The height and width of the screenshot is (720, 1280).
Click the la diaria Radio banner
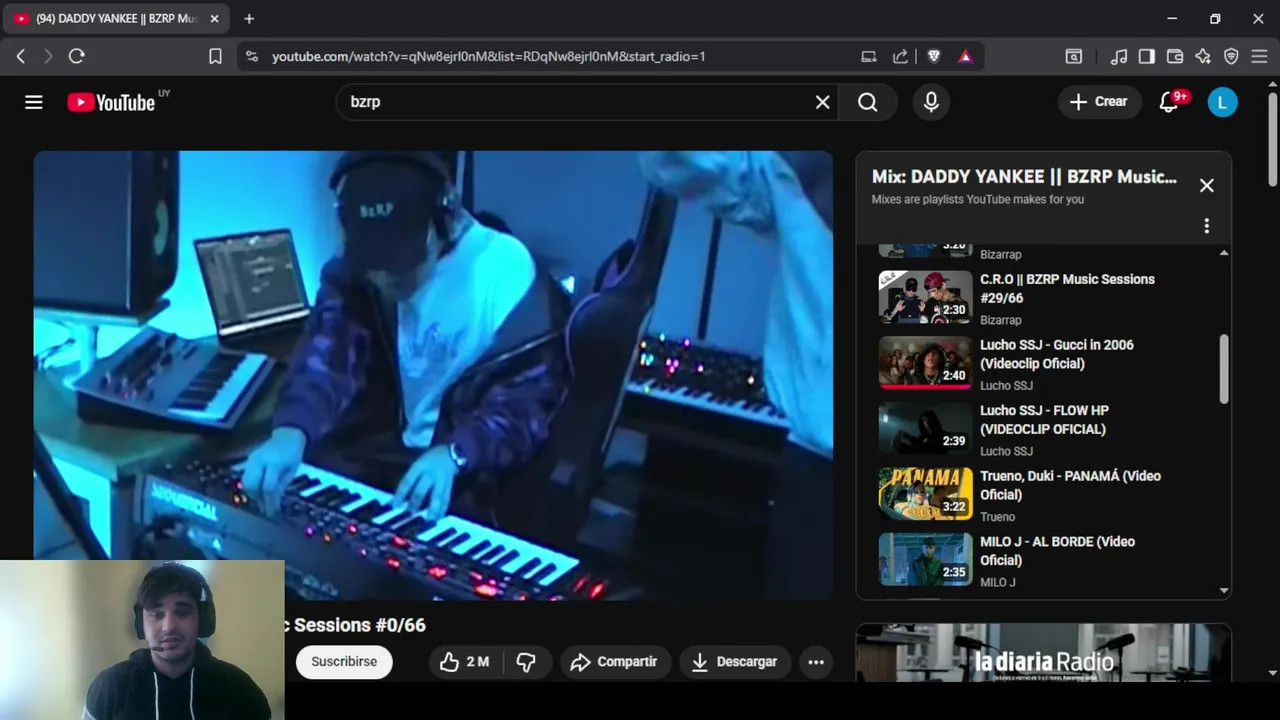(1043, 653)
